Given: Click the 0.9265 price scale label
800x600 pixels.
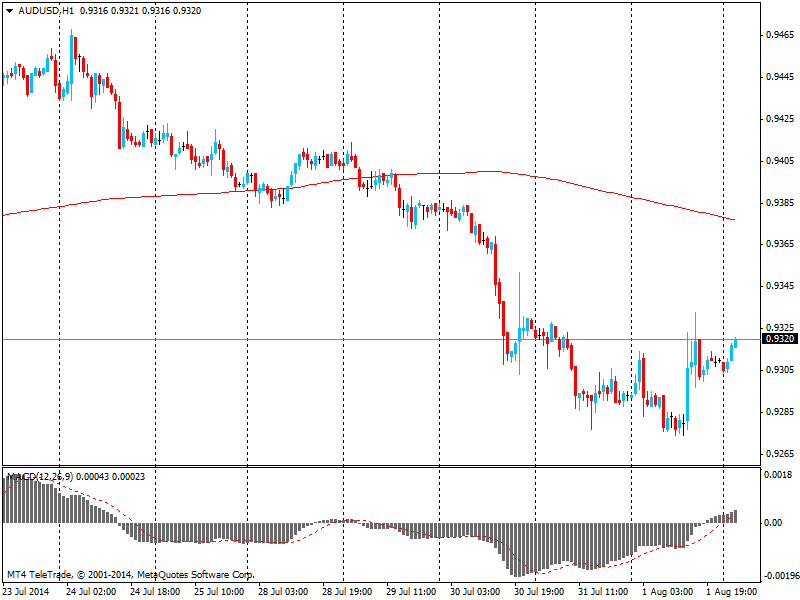Looking at the screenshot, I should coord(780,454).
